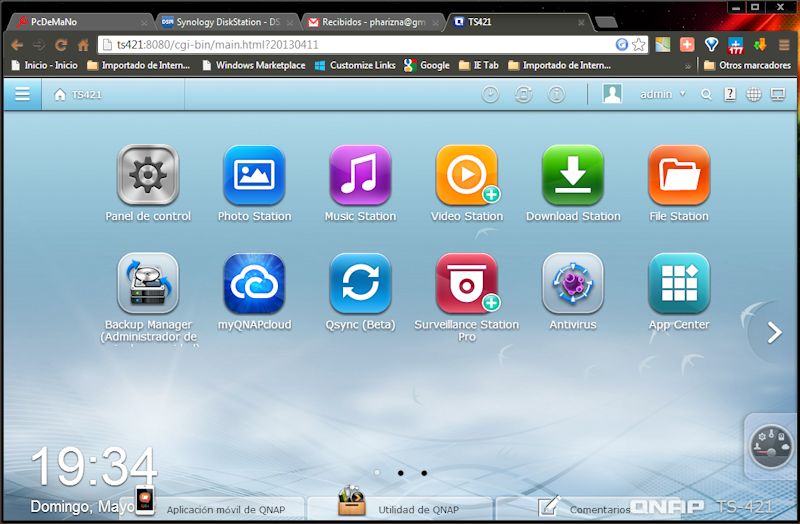Click browser forward arrow
Viewport: 800px width, 524px height.
(x=39, y=45)
